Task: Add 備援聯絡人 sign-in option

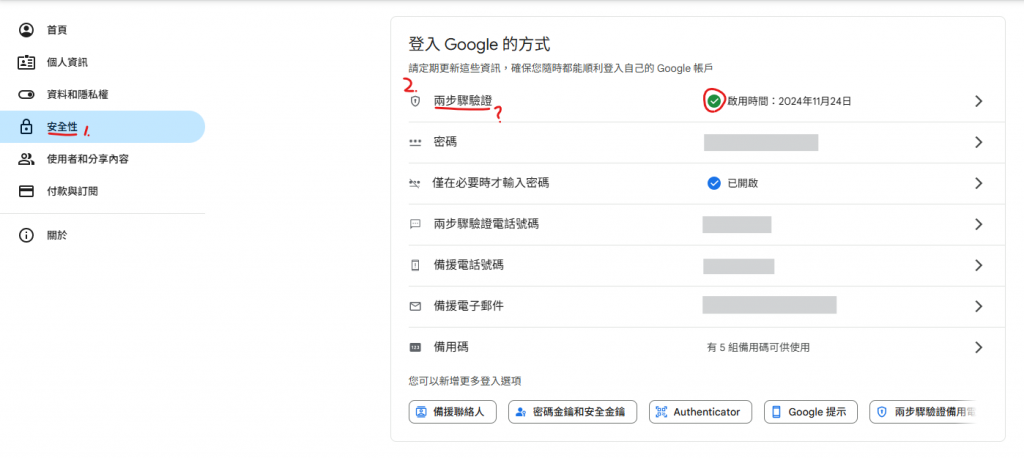Action: 453,412
